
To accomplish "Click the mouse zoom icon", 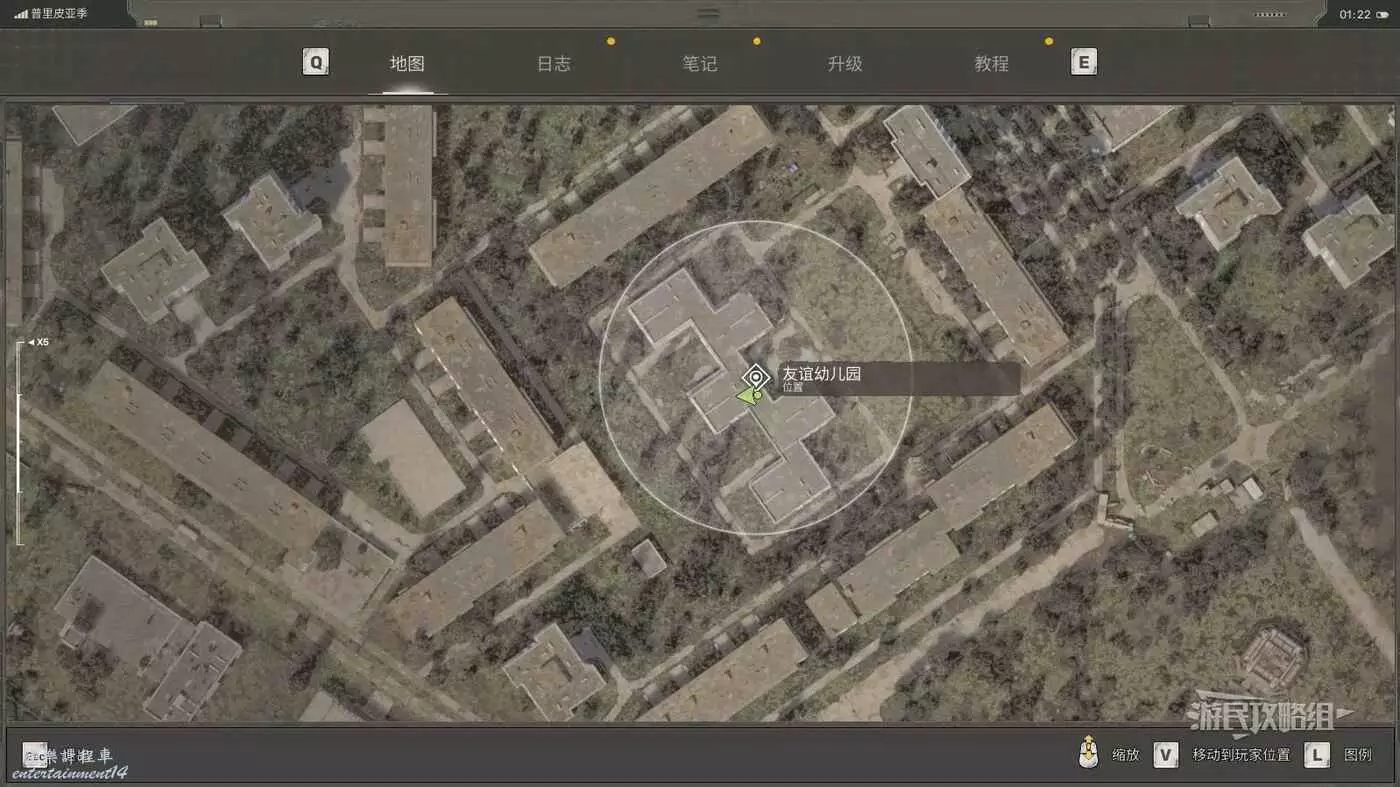I will (1088, 753).
